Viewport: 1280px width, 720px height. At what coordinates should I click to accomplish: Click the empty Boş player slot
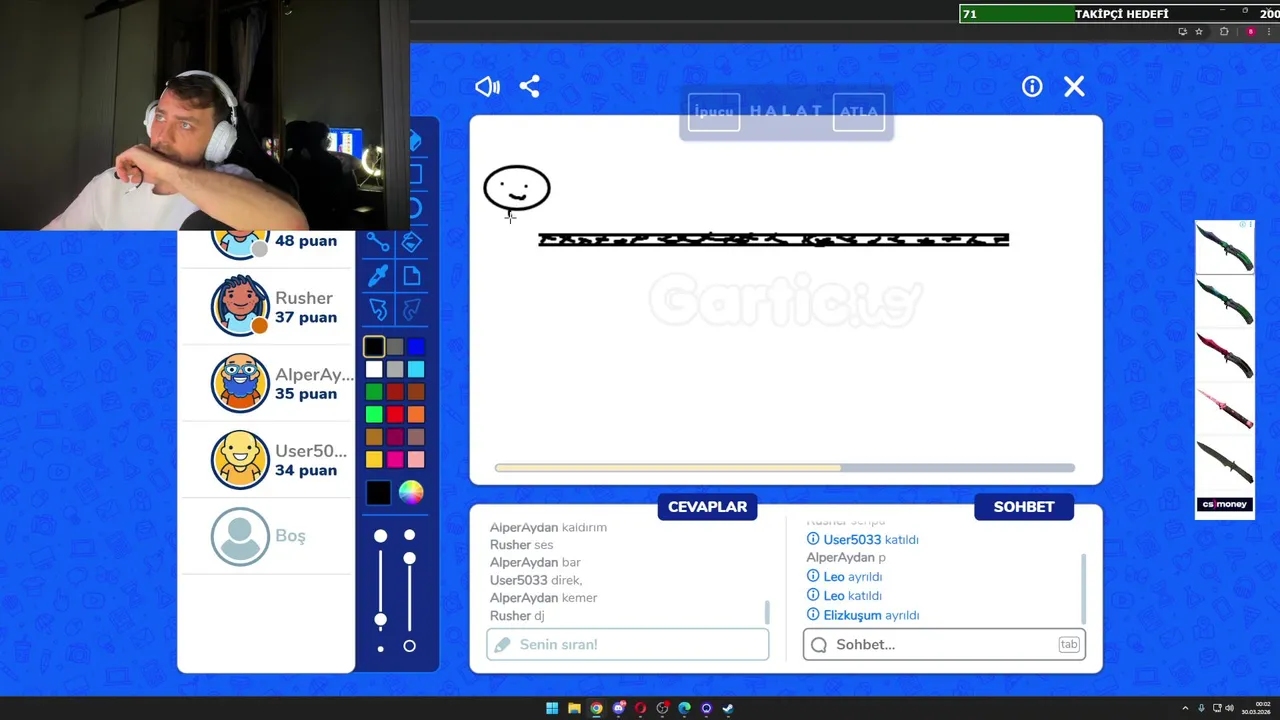click(x=266, y=536)
